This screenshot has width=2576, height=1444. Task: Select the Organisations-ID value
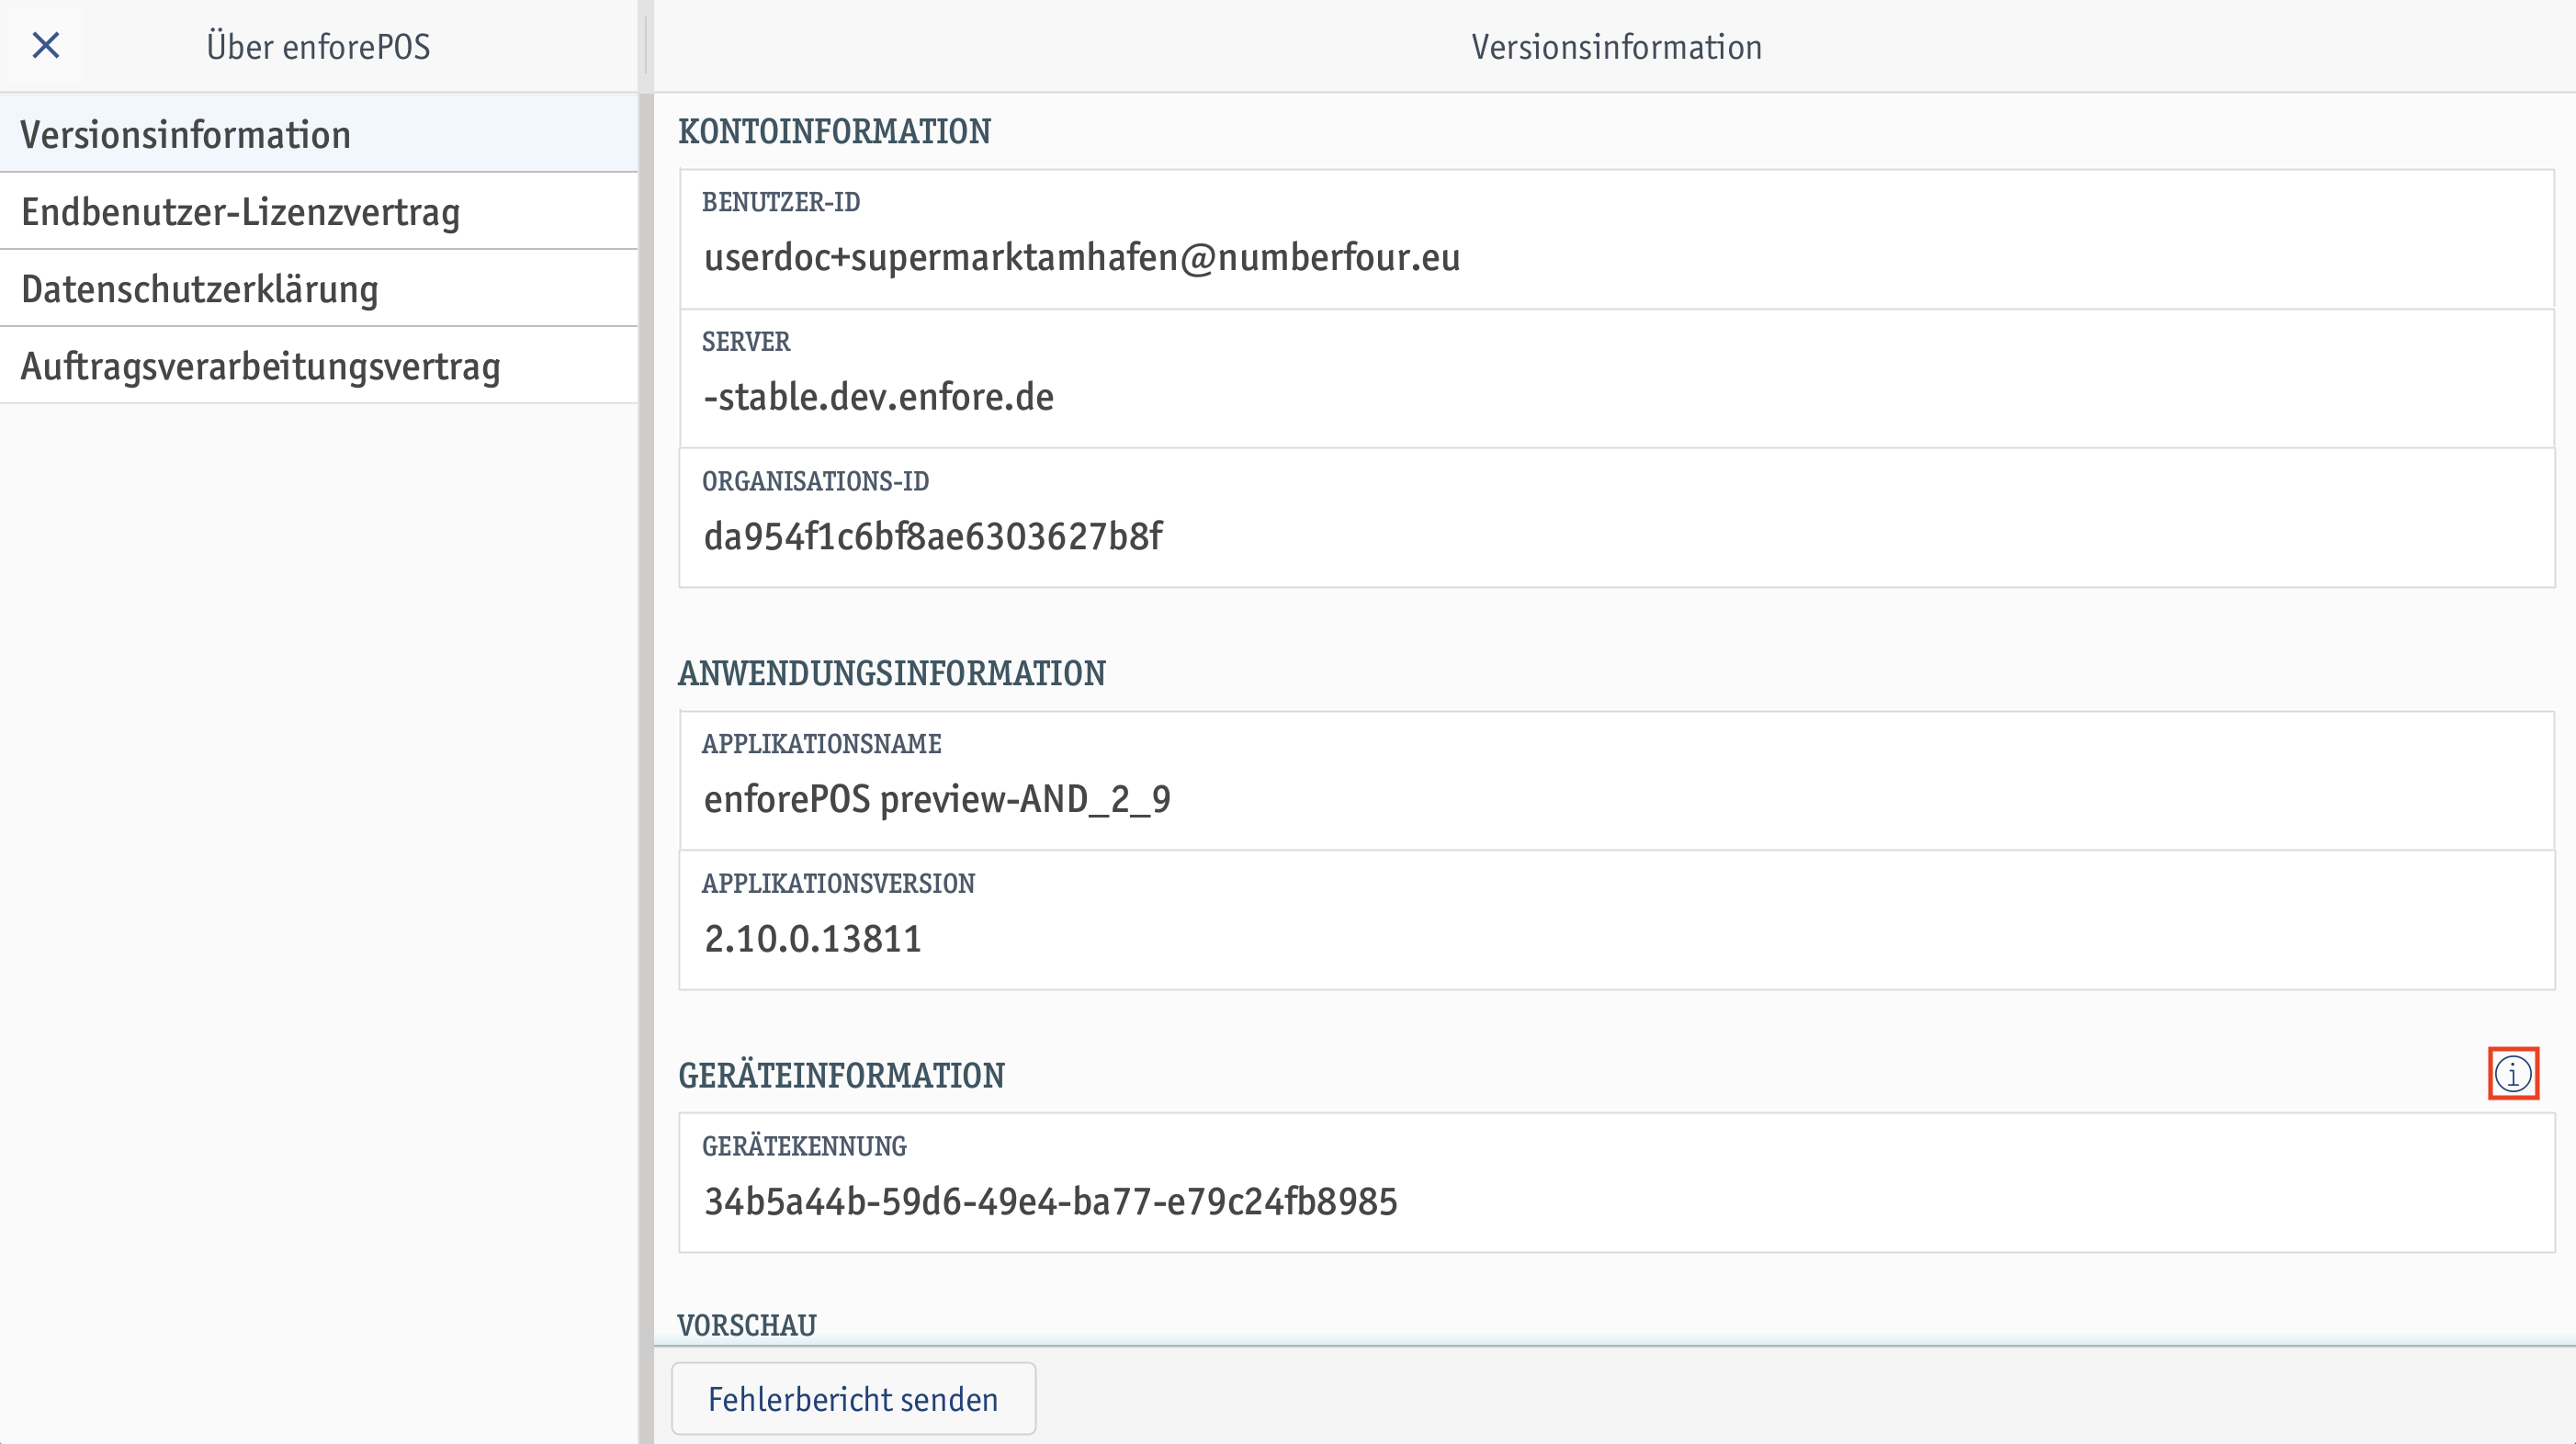tap(1616, 518)
